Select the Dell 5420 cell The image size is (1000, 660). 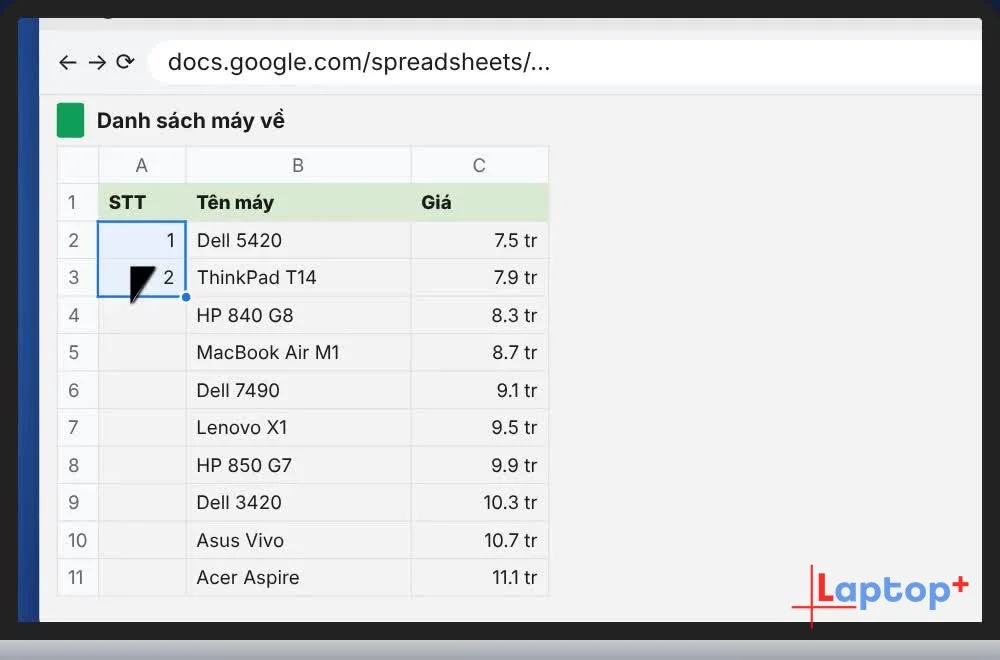298,240
